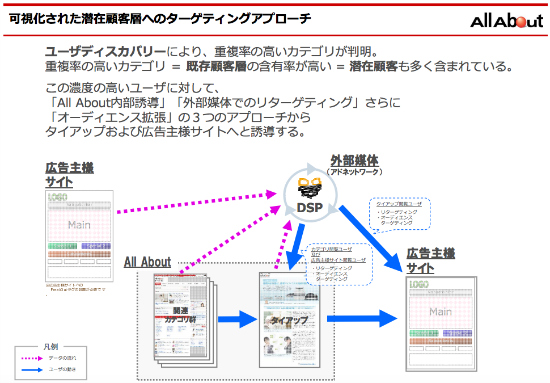Click the タイアップ閲覧ユーザ speech bubble
Screen dimensions: 550x383
pos(400,214)
